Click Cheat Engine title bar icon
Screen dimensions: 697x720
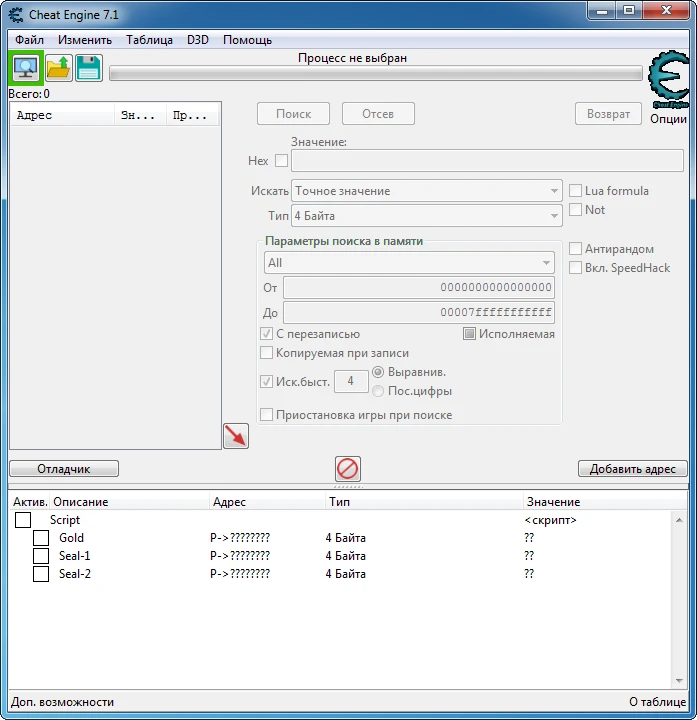[16, 15]
